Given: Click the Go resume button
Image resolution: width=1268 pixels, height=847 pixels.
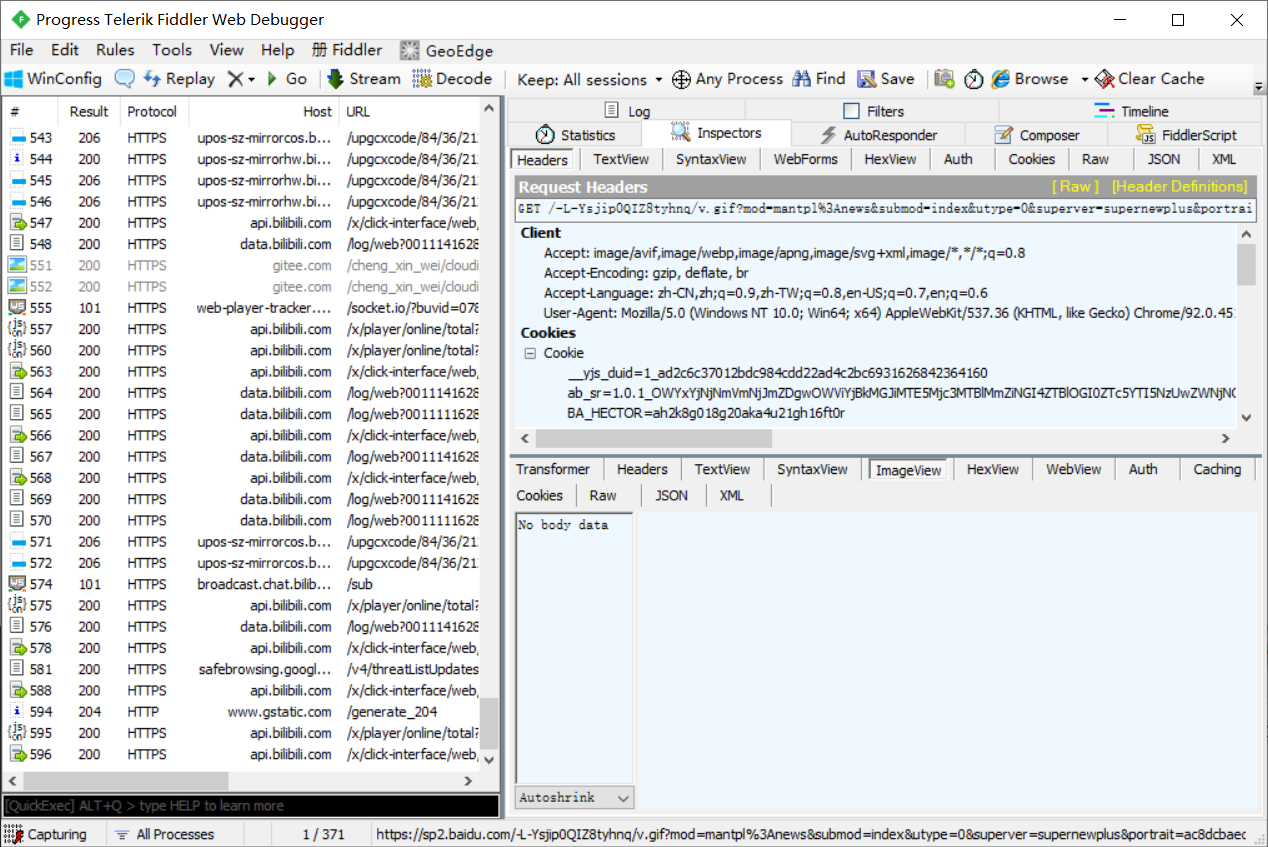Looking at the screenshot, I should click(x=286, y=79).
